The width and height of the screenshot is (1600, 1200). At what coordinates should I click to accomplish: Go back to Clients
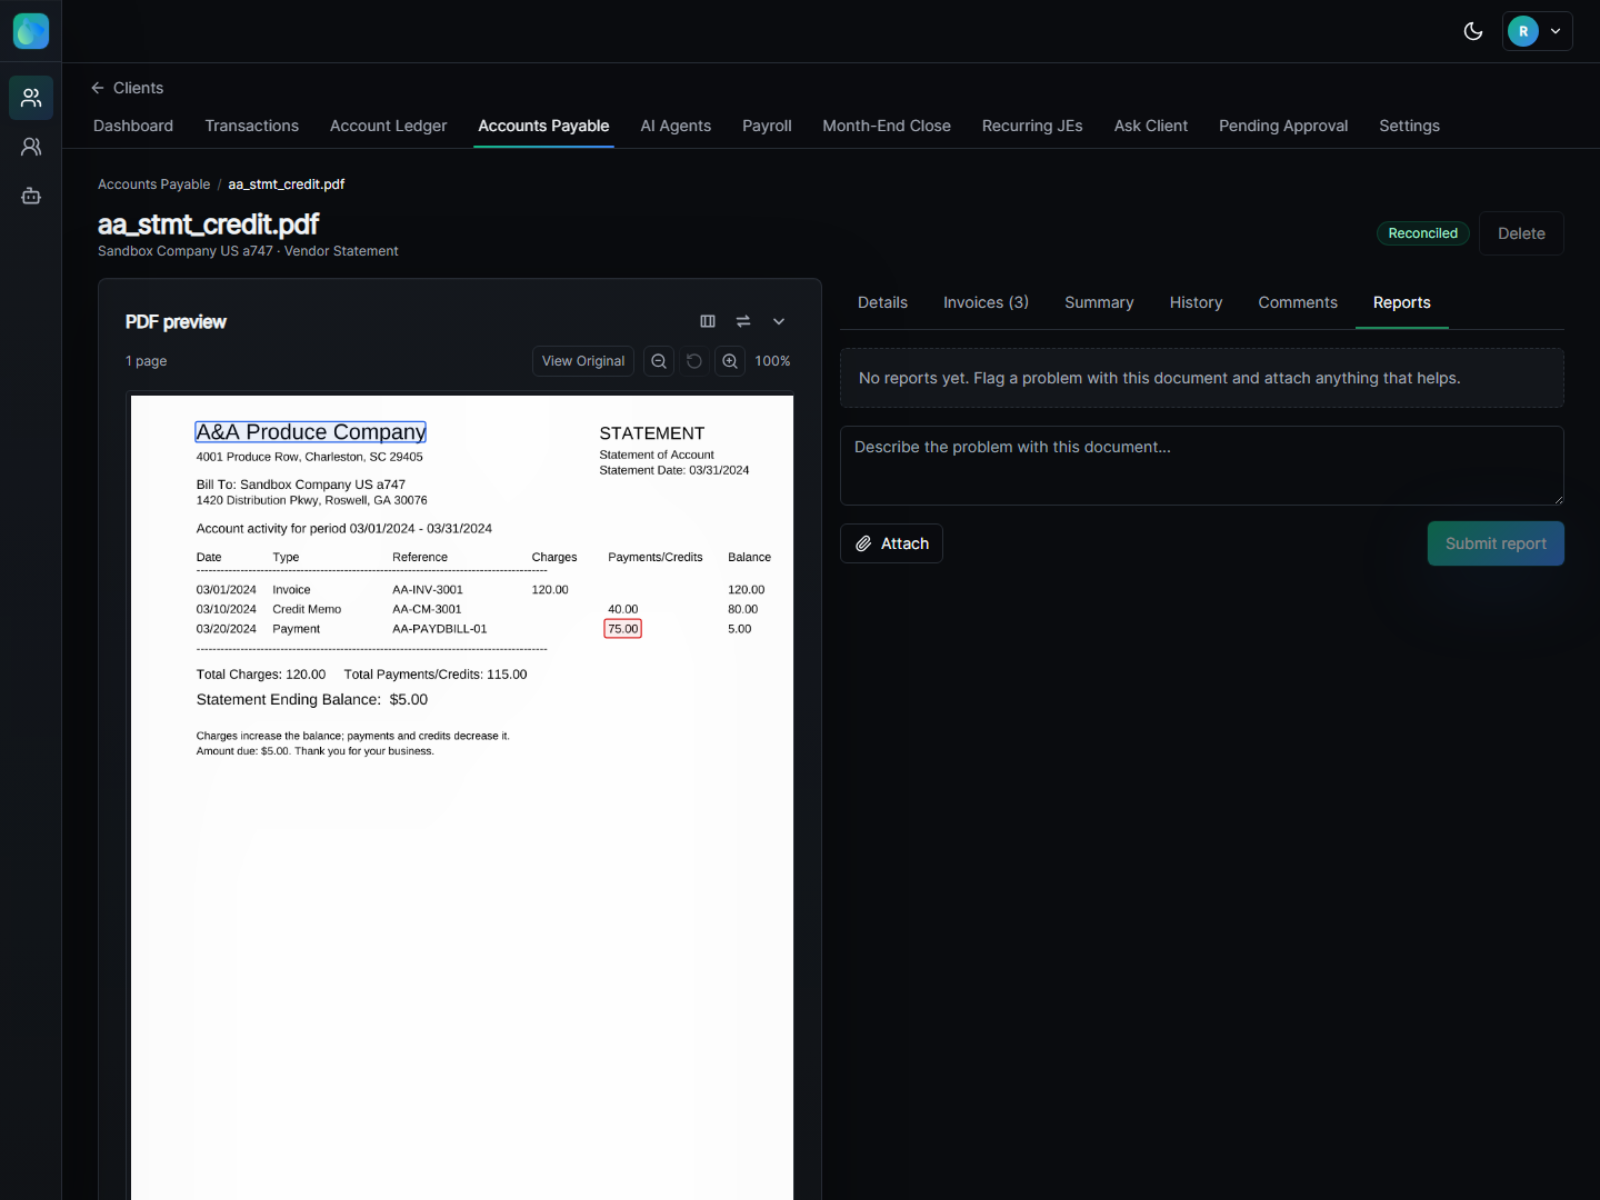(127, 88)
